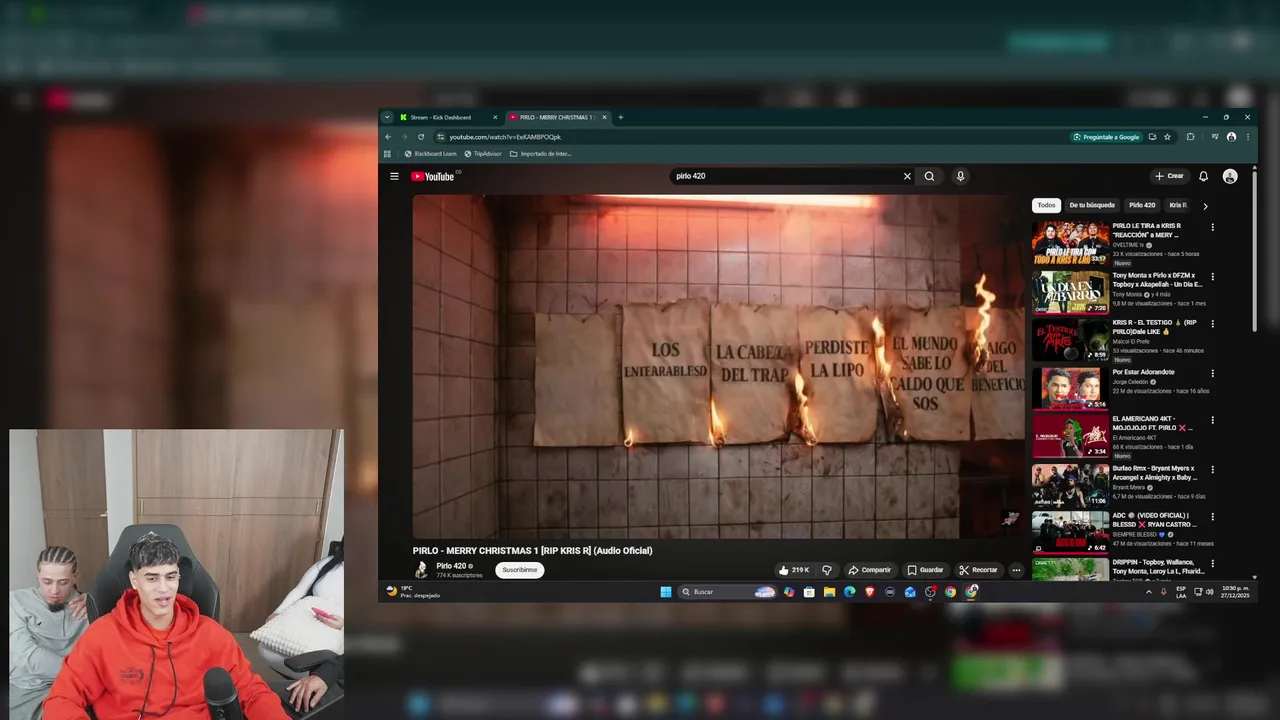Open File Explorer from taskbar
The width and height of the screenshot is (1280, 720).
[829, 592]
